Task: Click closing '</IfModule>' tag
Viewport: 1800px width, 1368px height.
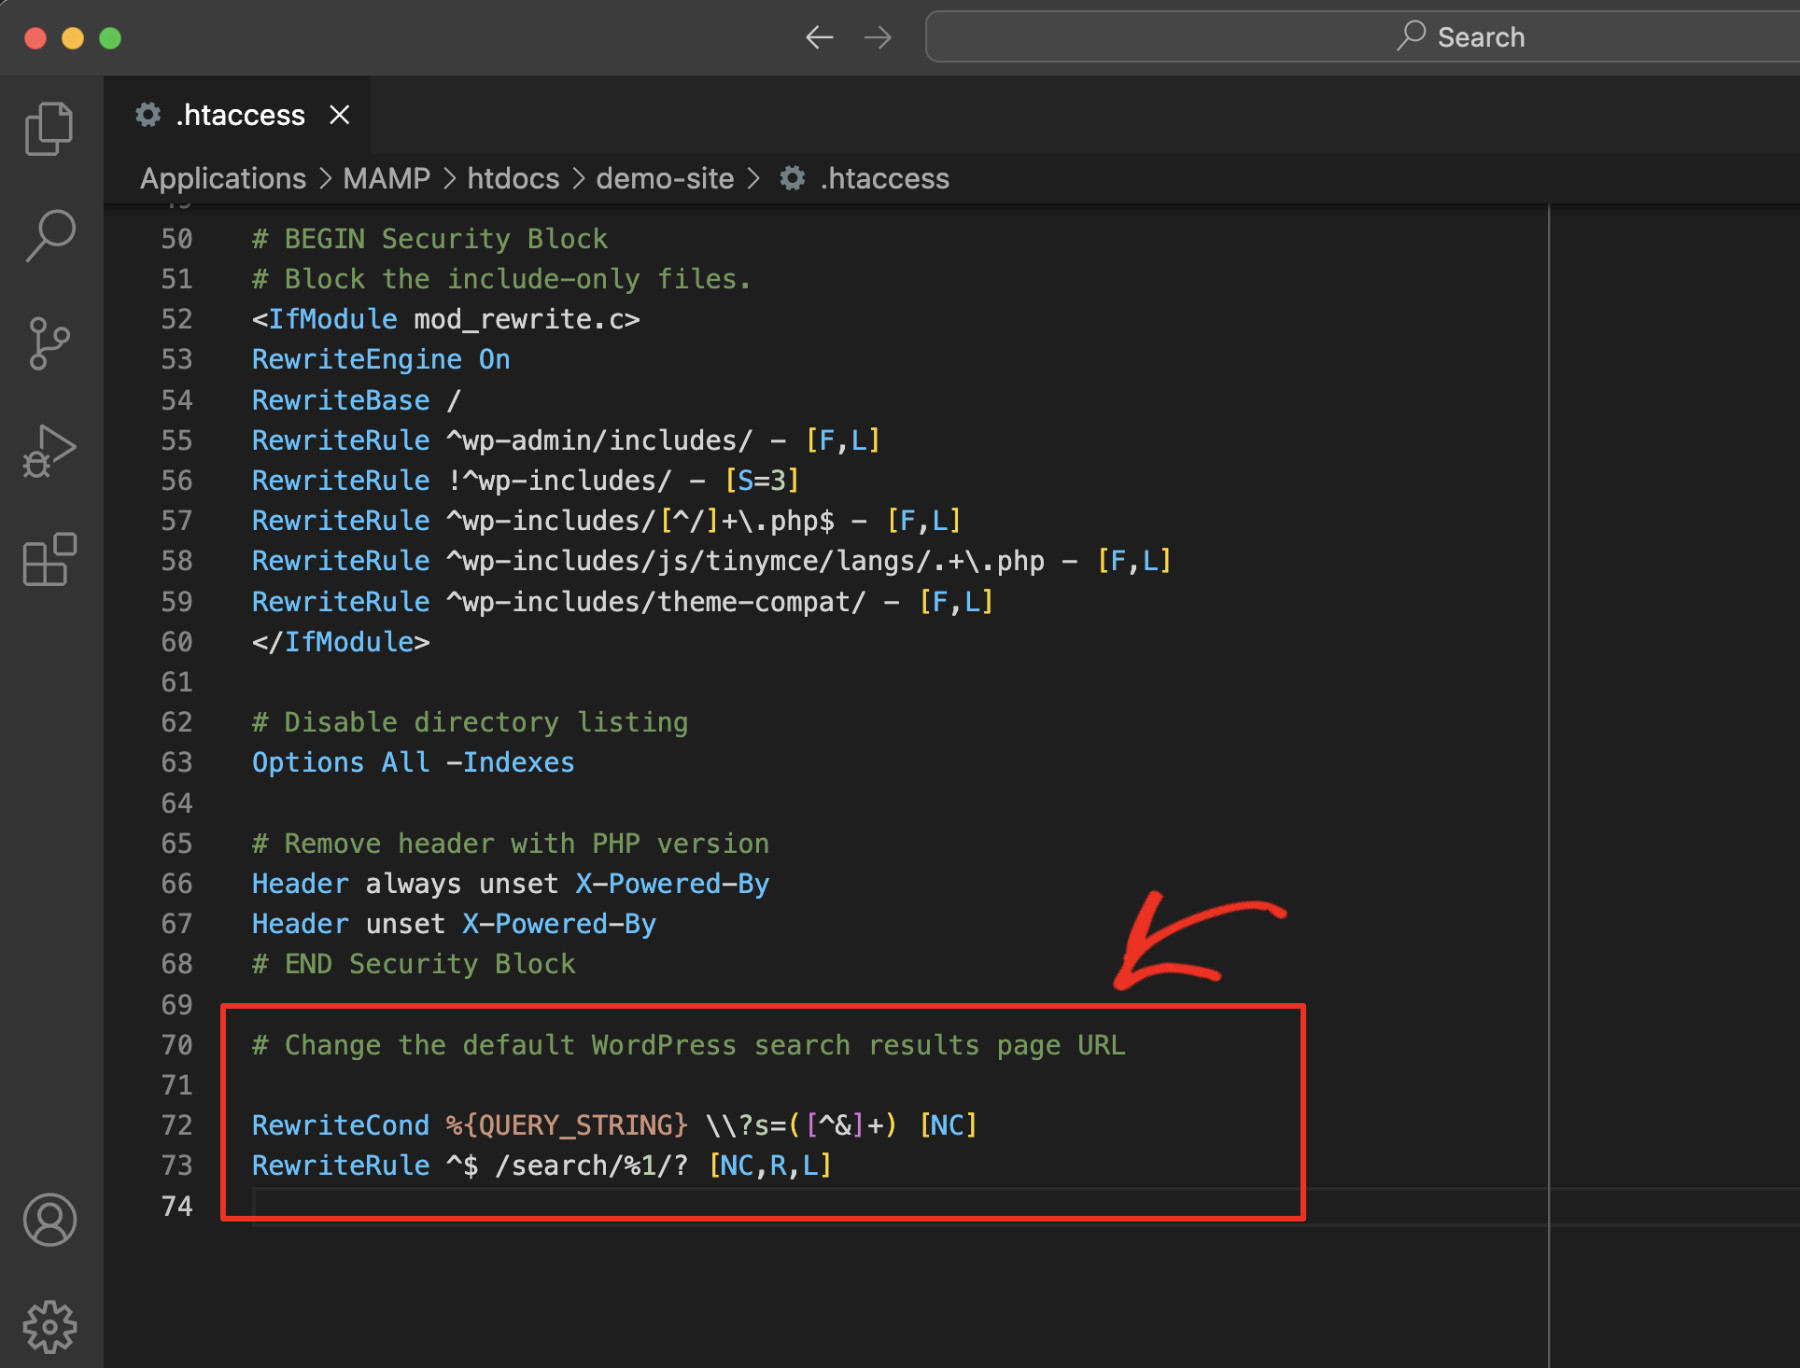Action: 341,642
